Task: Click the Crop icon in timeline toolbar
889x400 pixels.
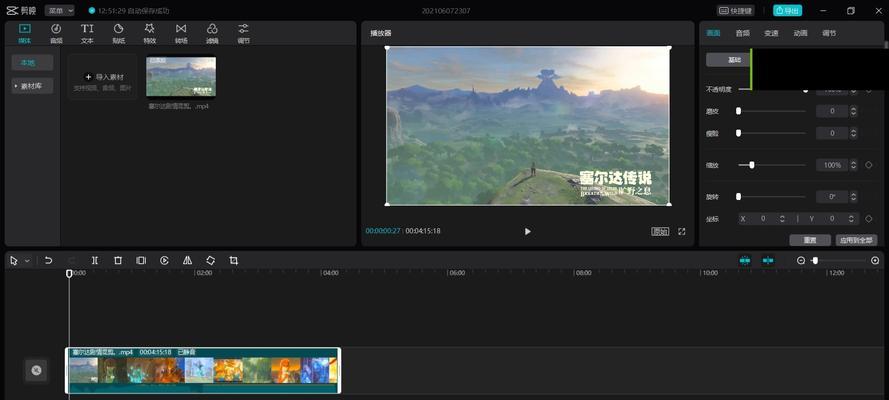Action: (234, 261)
